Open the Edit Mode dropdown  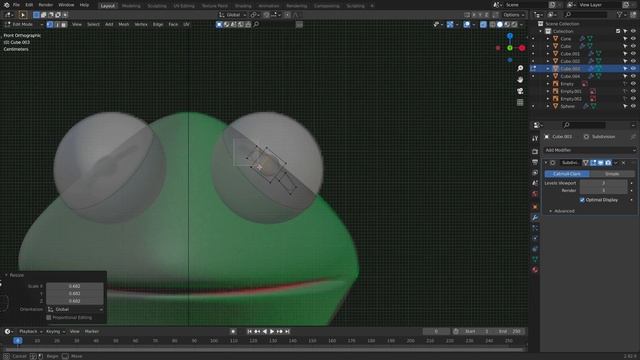(x=24, y=24)
